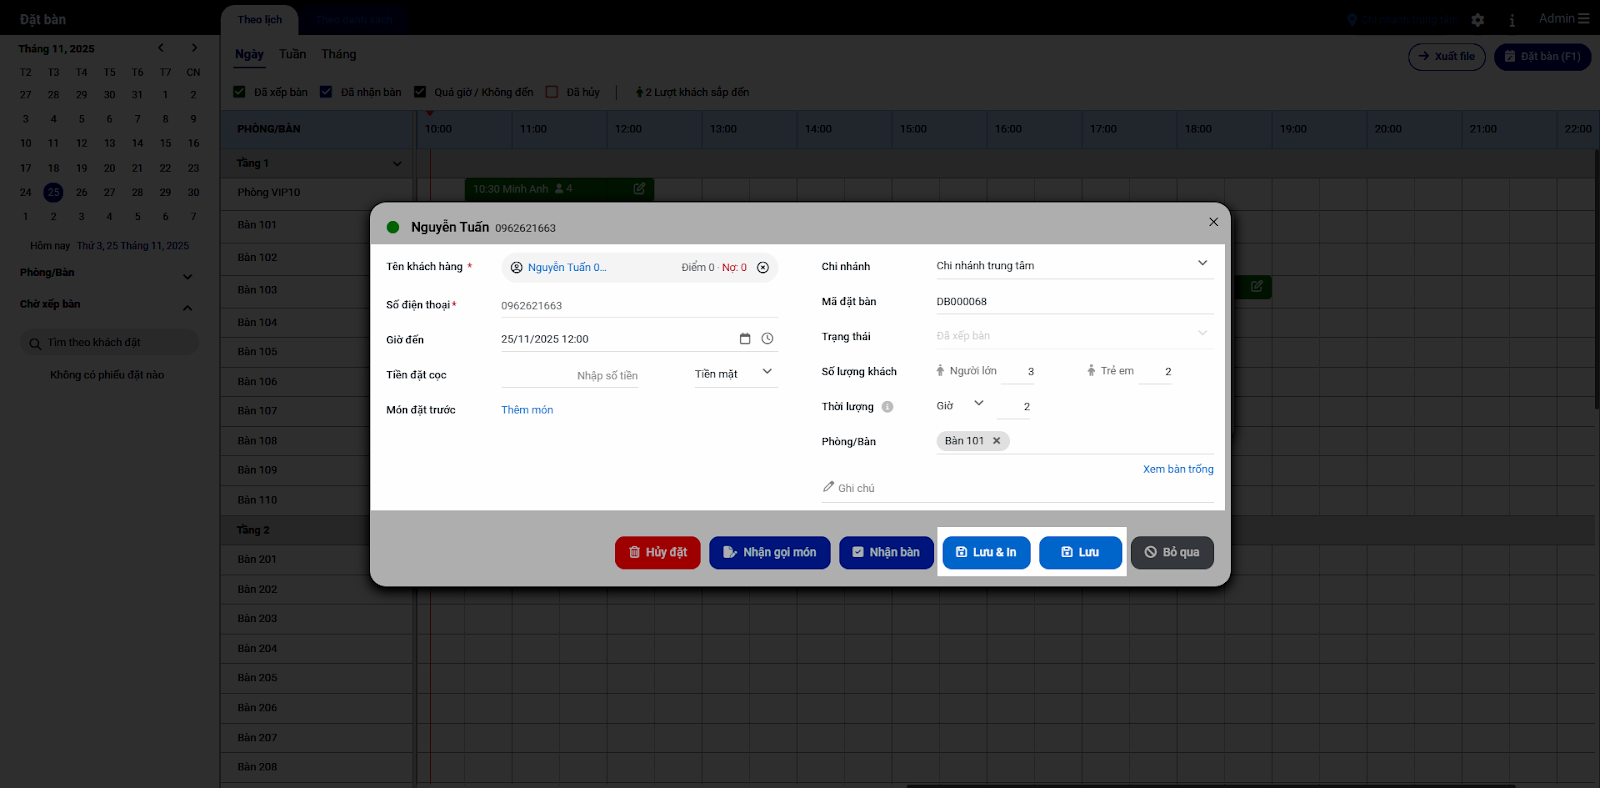Viewport: 1600px width, 788px height.
Task: Open the Nguyễn Tuấn customer name link
Action: [567, 268]
